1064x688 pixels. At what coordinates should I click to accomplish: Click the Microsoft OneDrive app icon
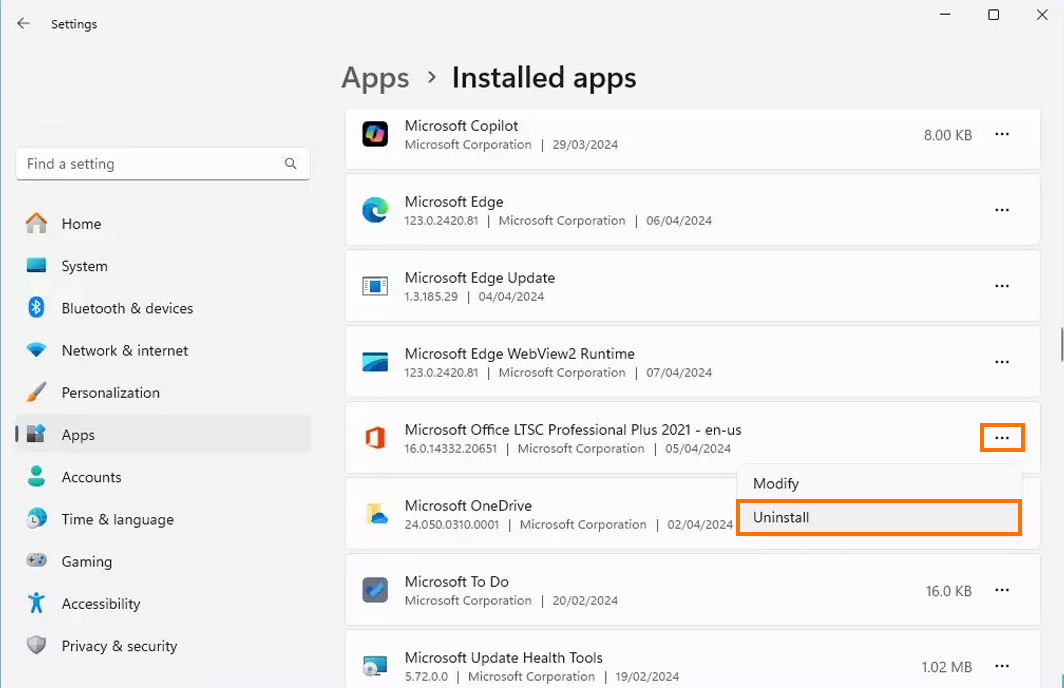pos(376,514)
